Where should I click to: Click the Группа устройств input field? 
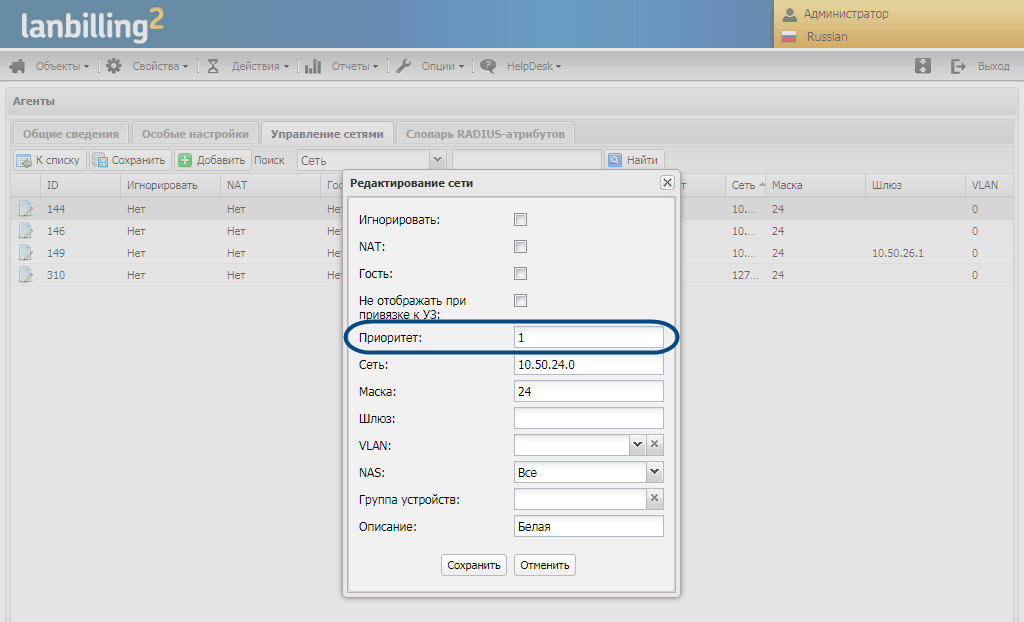click(x=580, y=499)
